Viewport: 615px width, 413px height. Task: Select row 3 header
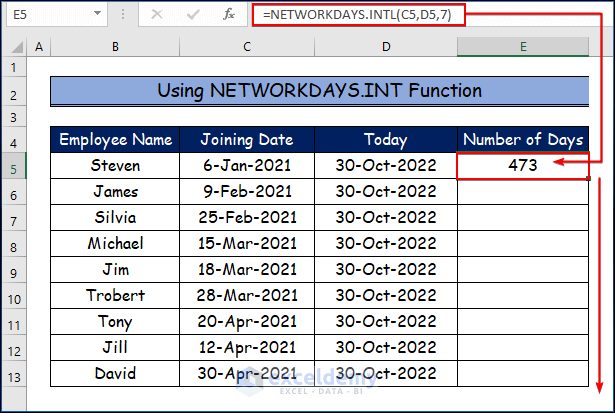point(14,117)
